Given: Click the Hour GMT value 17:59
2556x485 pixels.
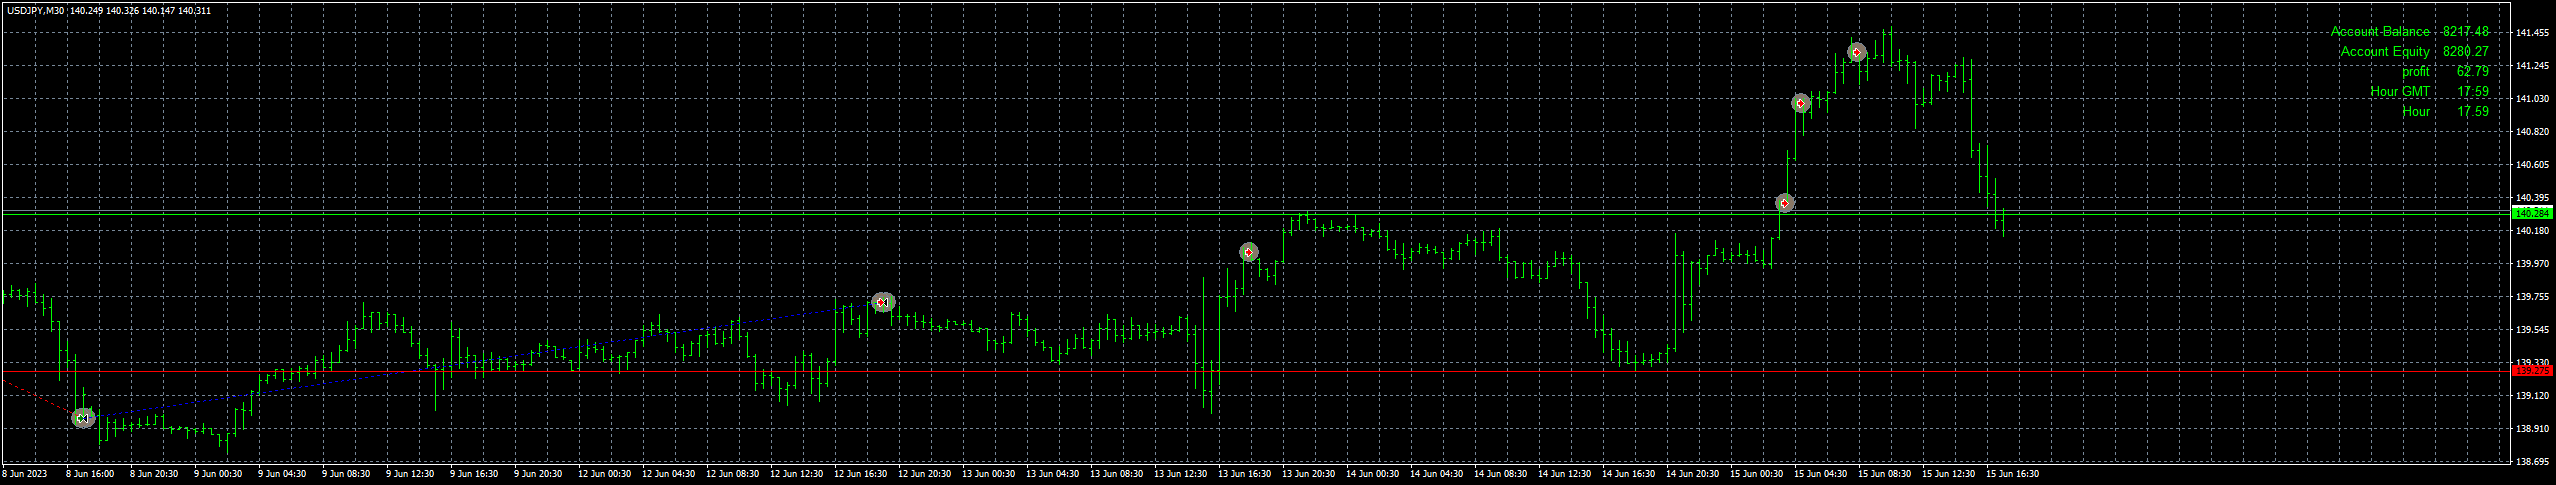Looking at the screenshot, I should point(2472,92).
